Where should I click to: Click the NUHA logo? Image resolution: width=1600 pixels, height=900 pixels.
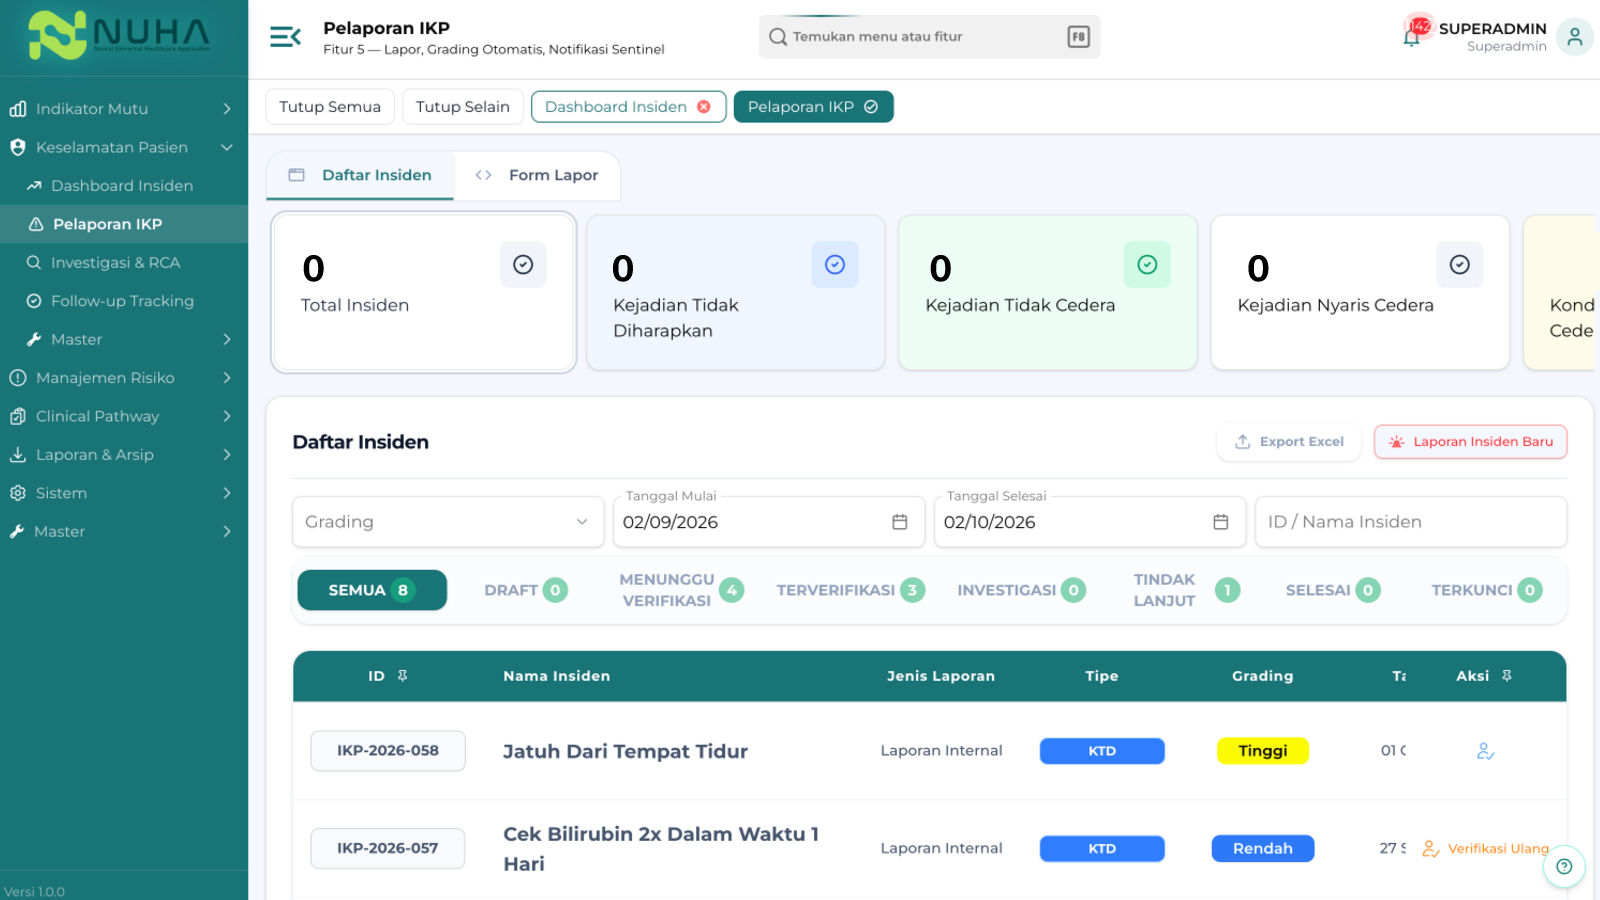tap(120, 36)
